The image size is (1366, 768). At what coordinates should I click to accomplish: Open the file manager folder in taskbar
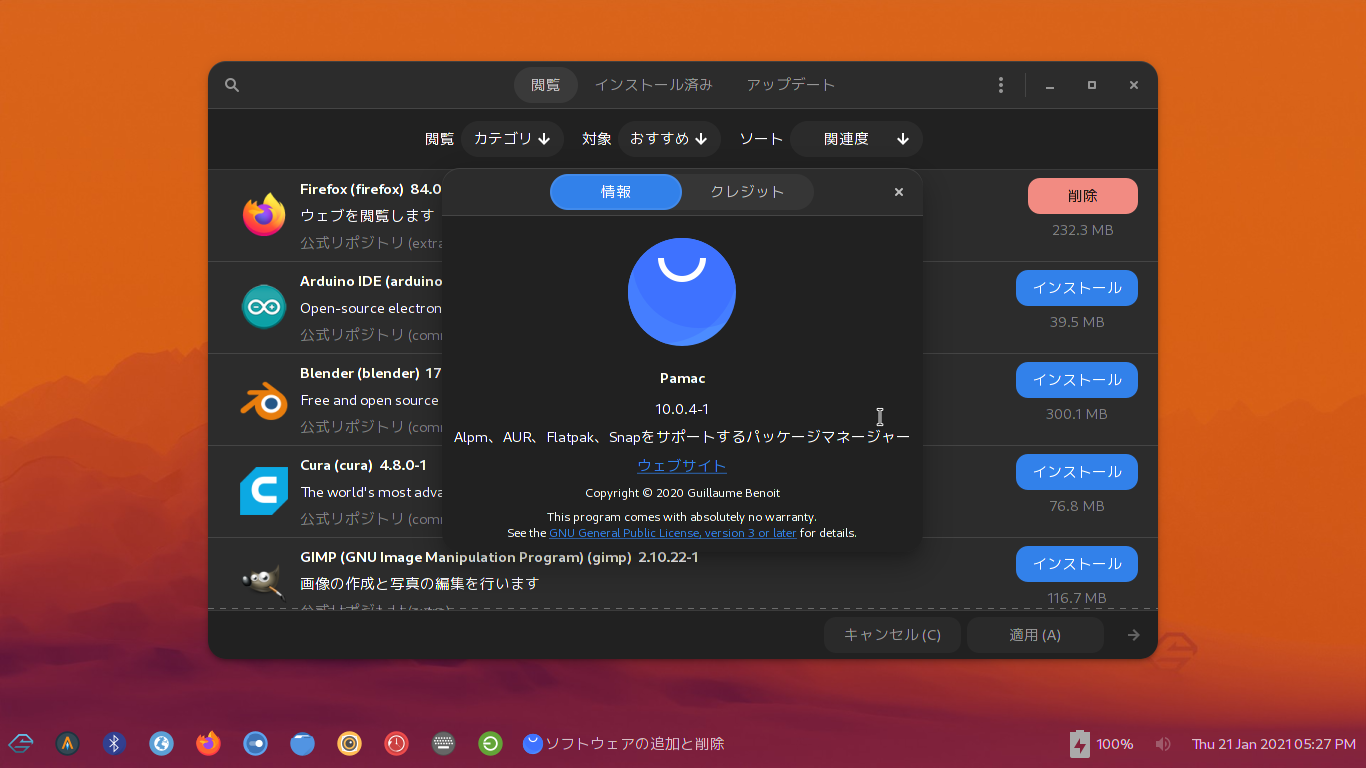302,743
